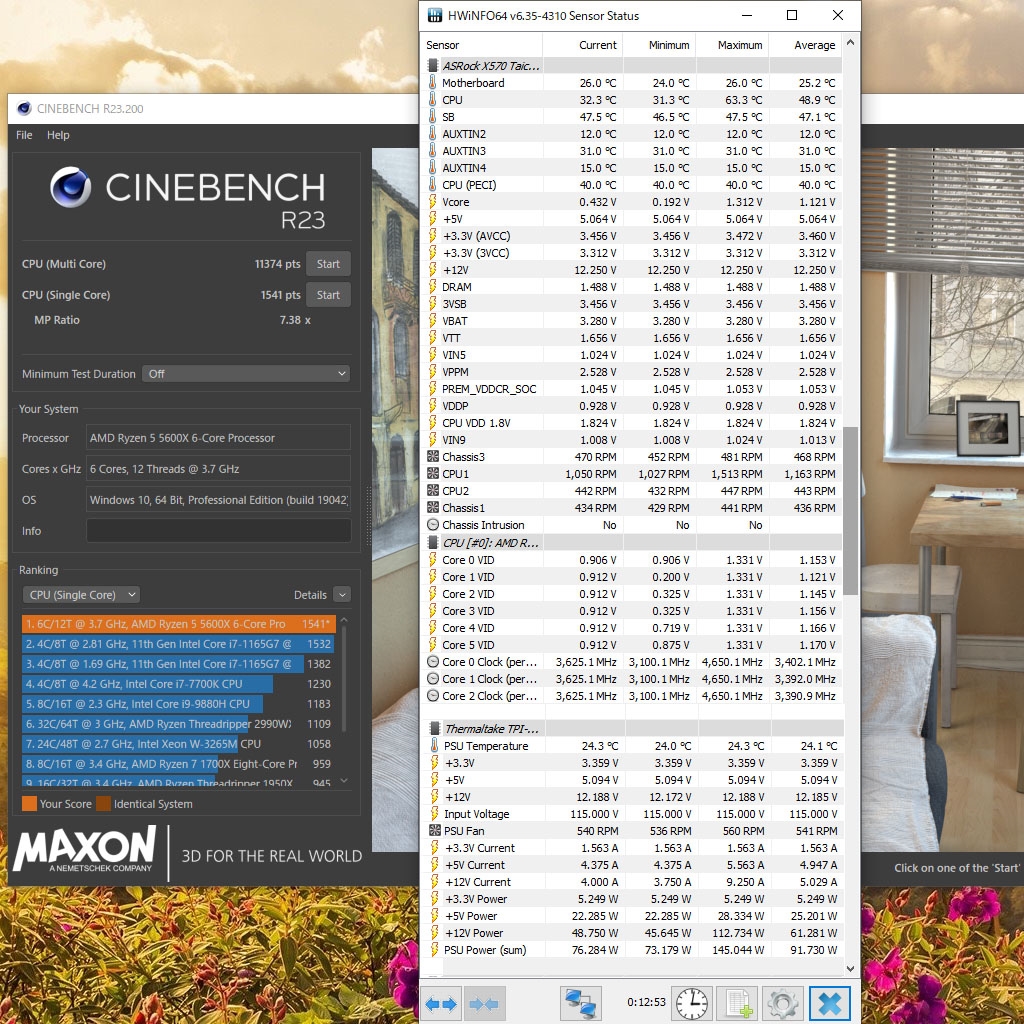Click the clock icon to reset timers
The width and height of the screenshot is (1024, 1024).
691,1003
